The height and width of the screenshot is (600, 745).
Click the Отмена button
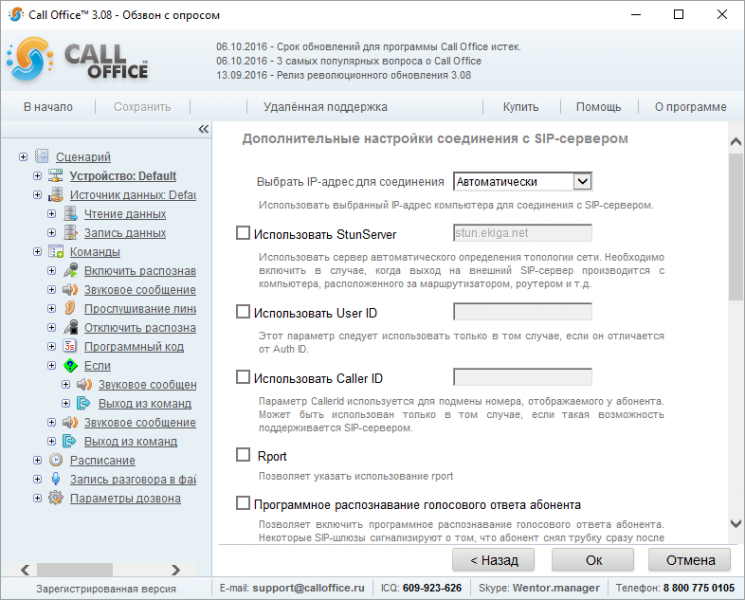pos(690,560)
